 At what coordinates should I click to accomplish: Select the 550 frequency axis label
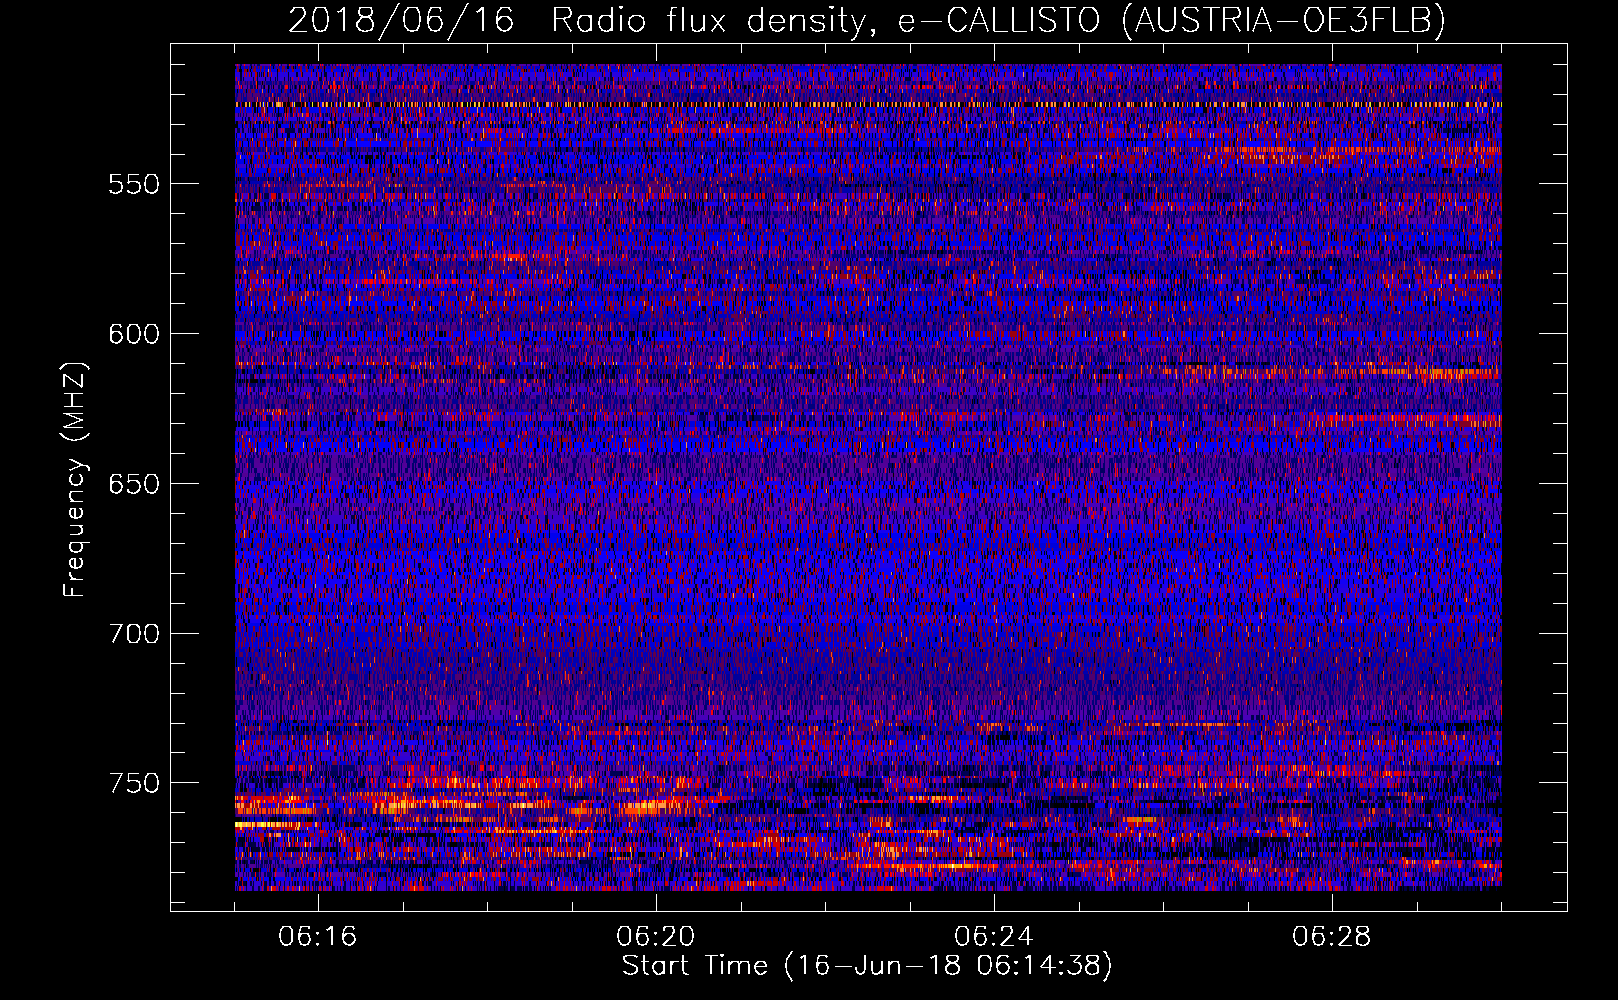[x=134, y=184]
